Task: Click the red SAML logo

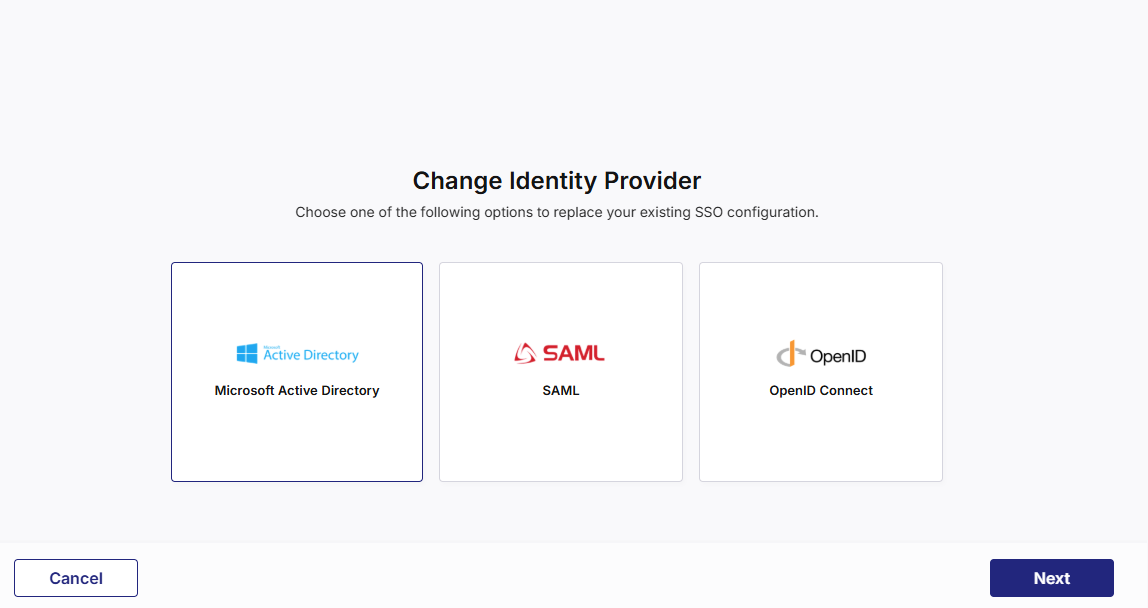Action: pyautogui.click(x=560, y=352)
